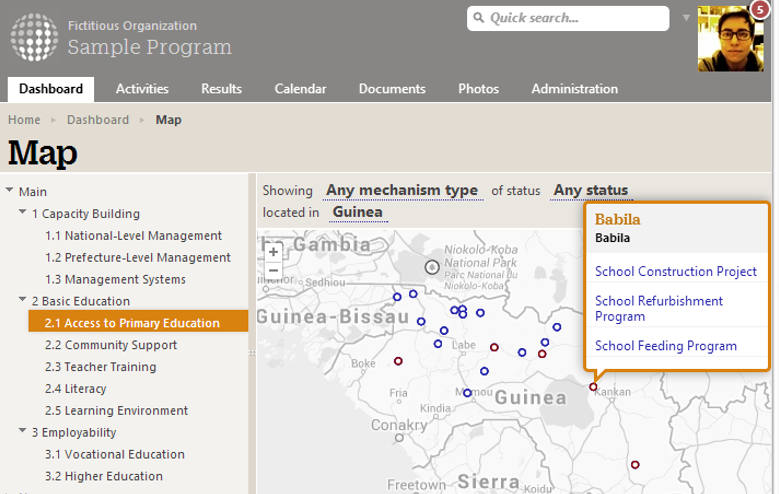779x494 pixels.
Task: Open School Refurbishment Program link
Action: coord(659,309)
